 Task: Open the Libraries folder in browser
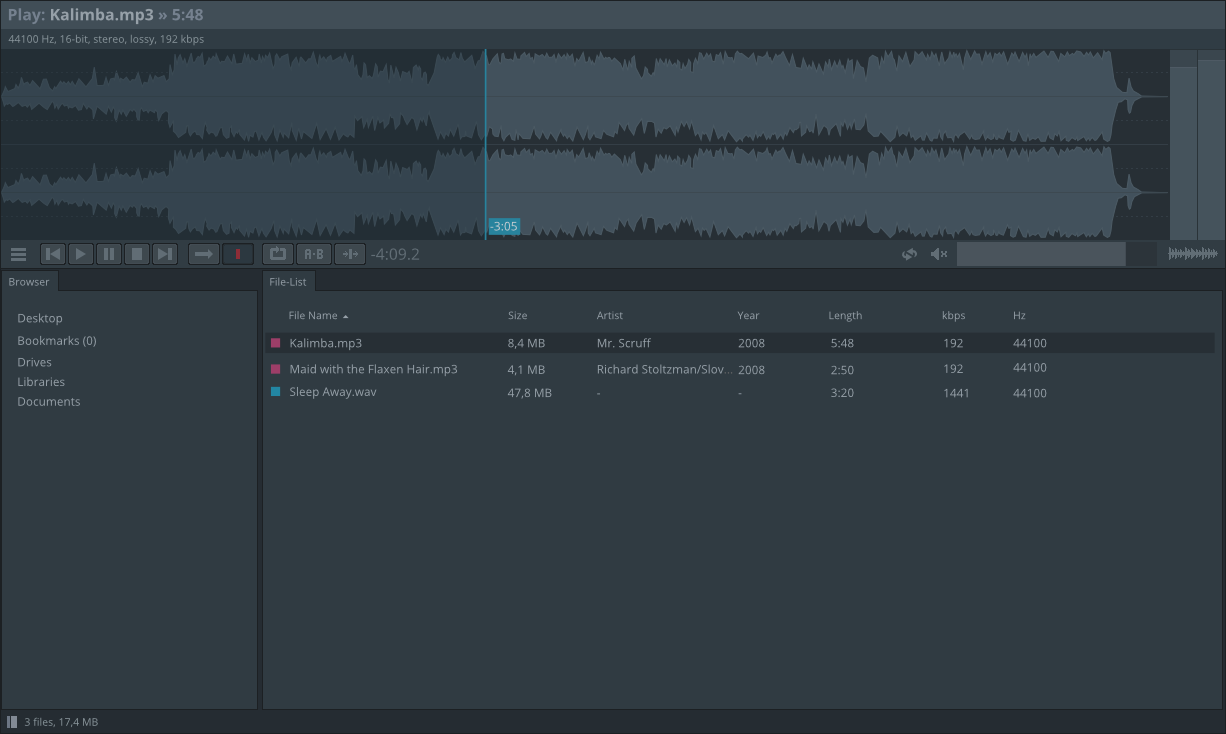[x=41, y=382]
